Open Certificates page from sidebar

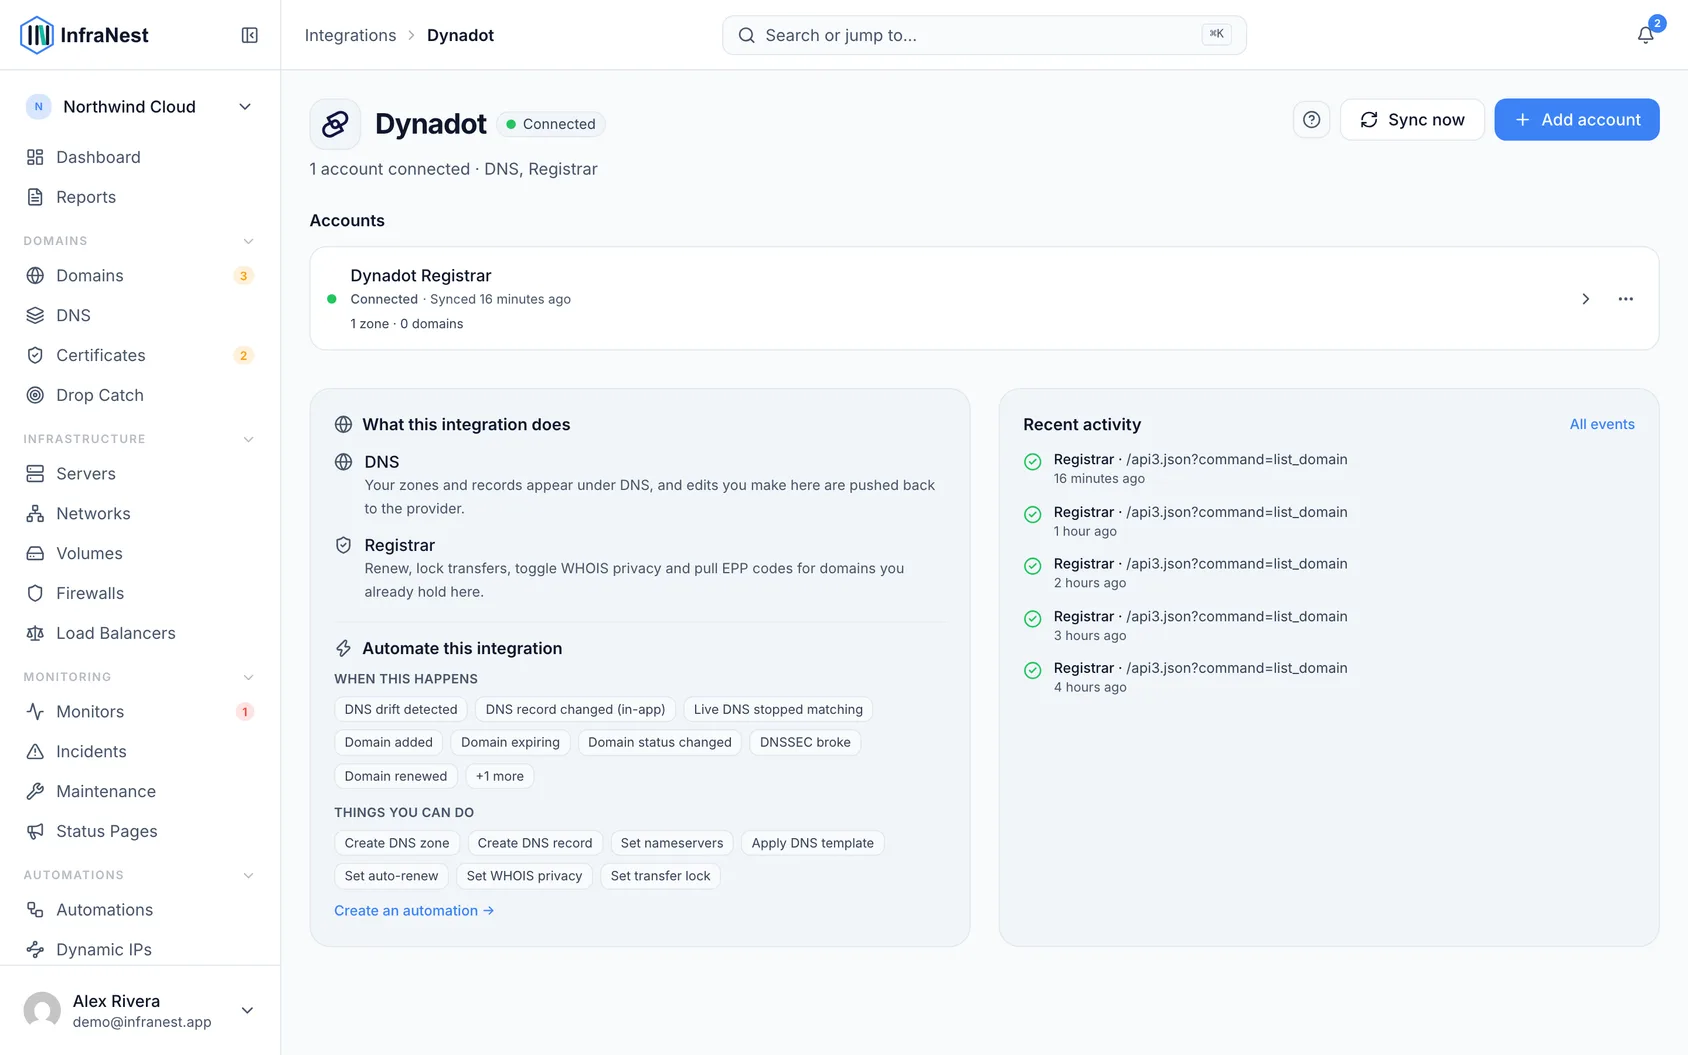pyautogui.click(x=140, y=355)
